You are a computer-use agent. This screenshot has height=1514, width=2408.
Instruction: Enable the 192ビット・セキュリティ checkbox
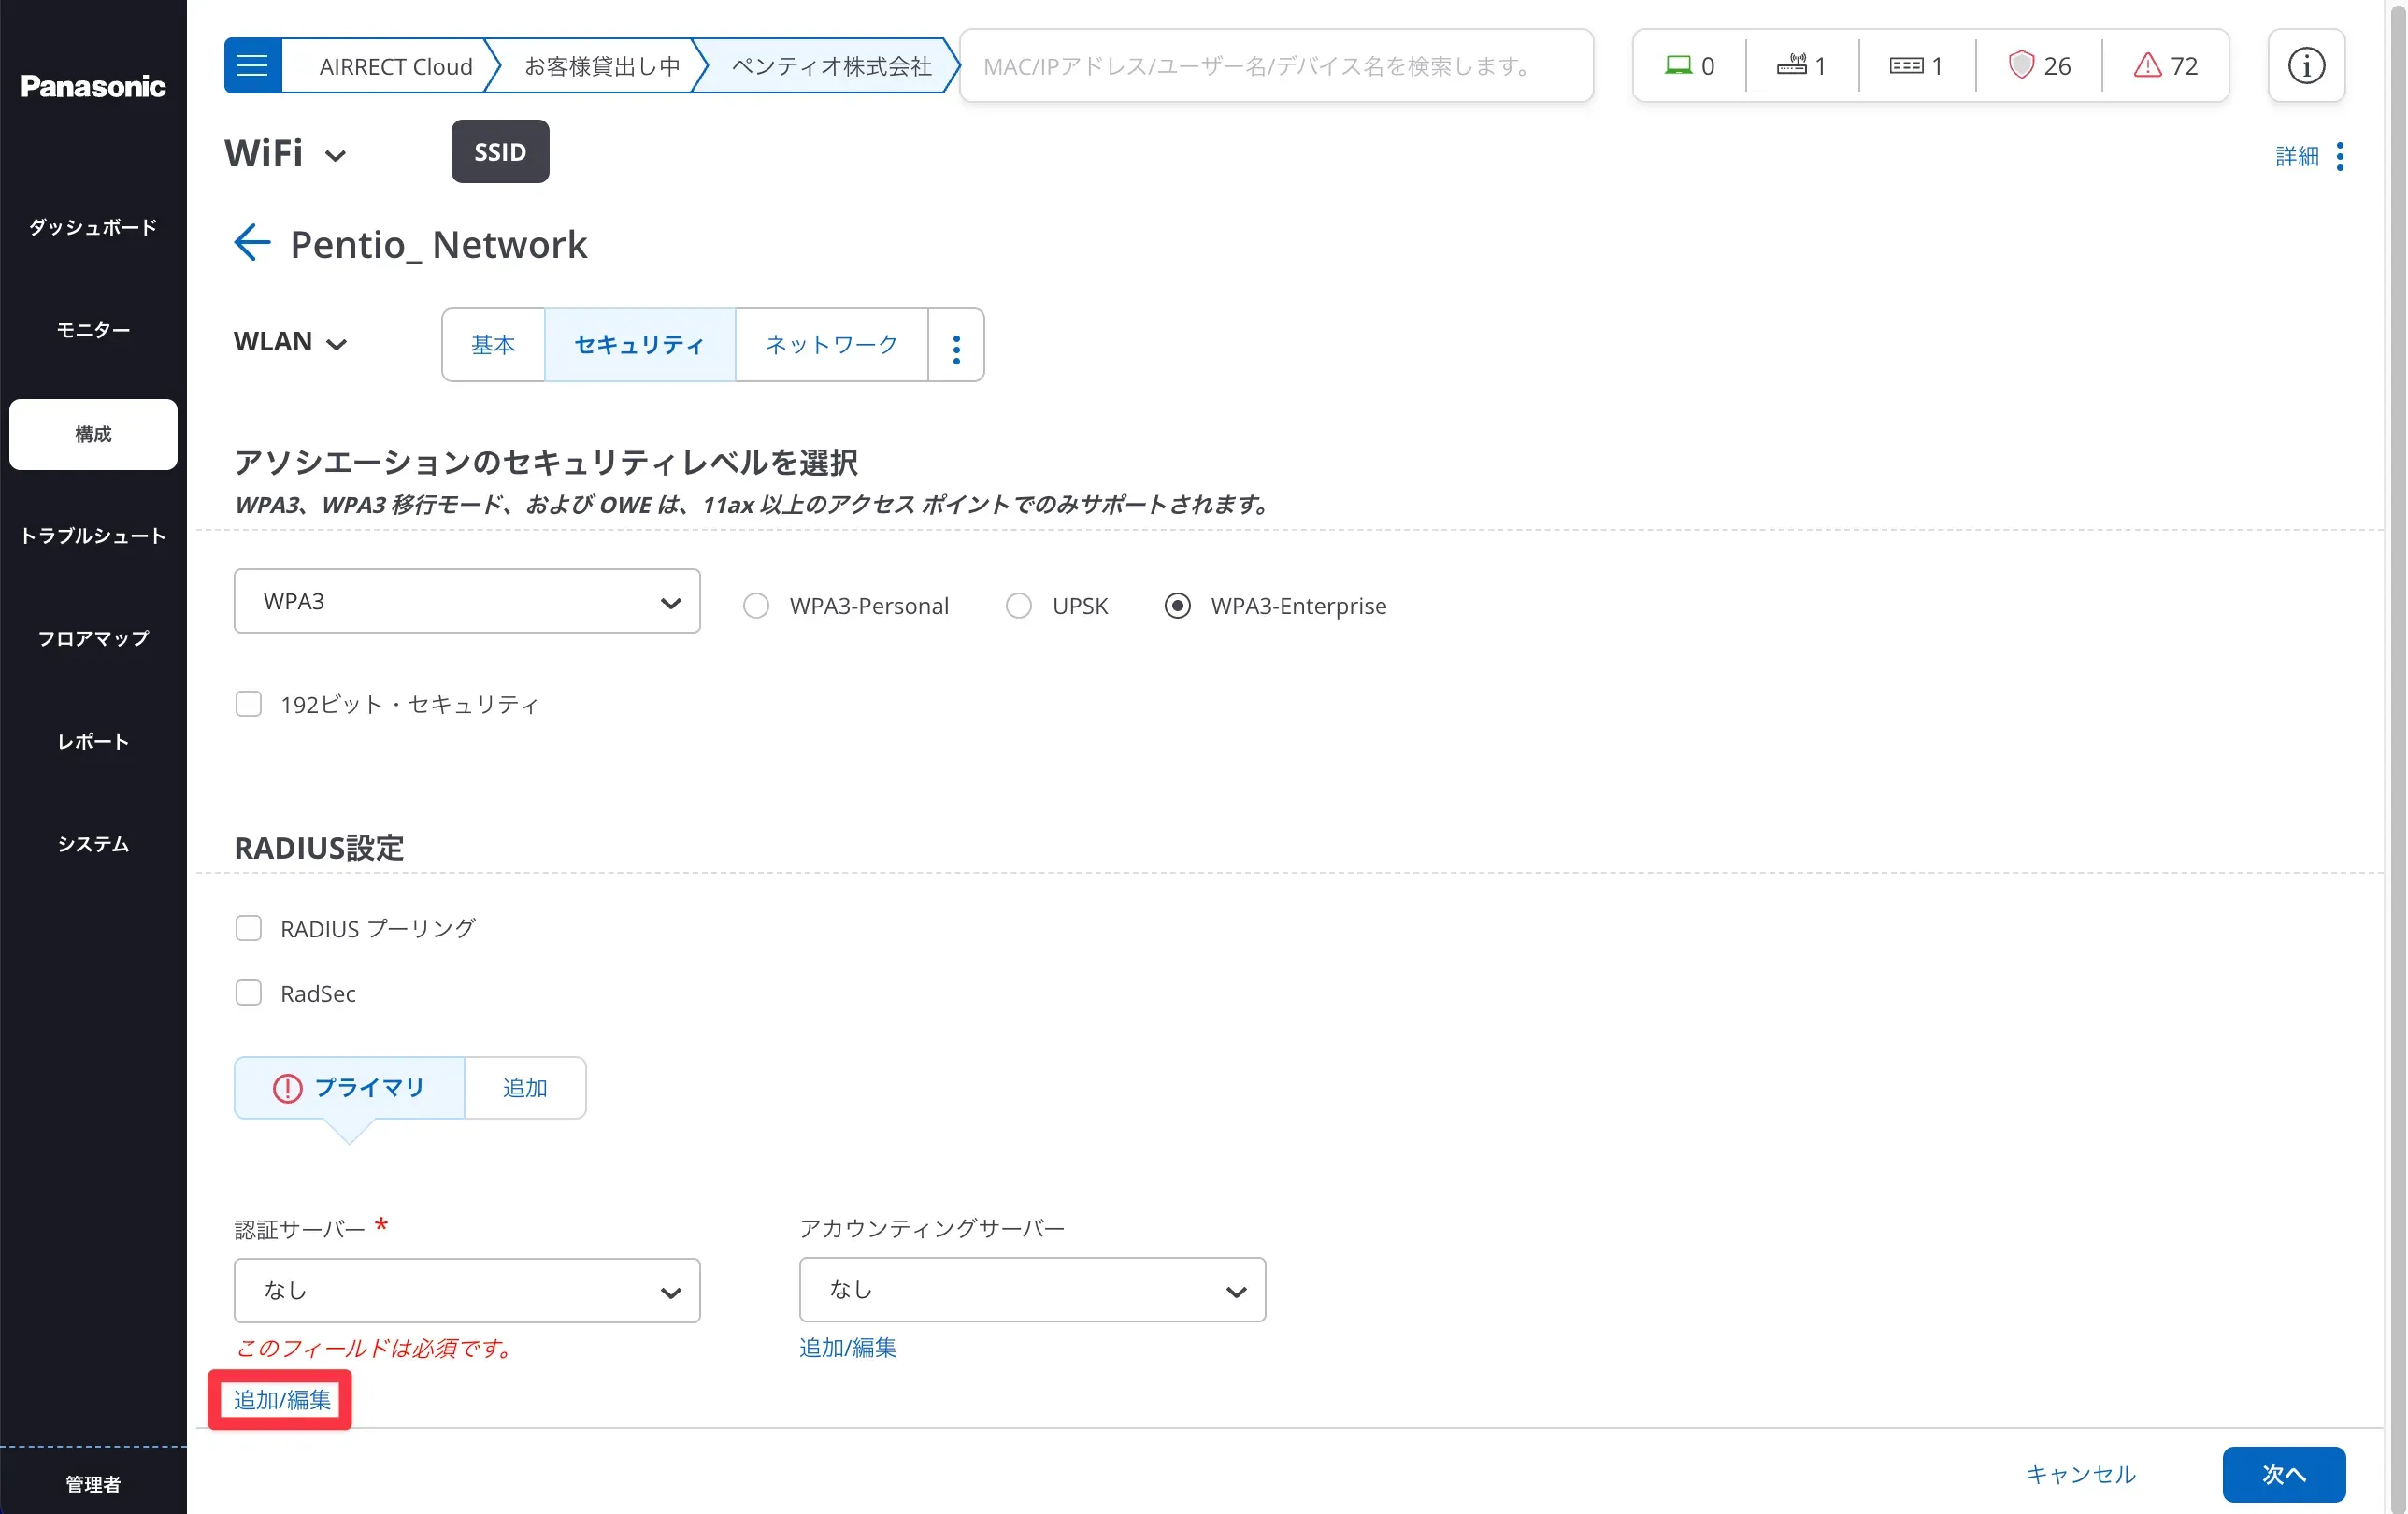pyautogui.click(x=249, y=703)
